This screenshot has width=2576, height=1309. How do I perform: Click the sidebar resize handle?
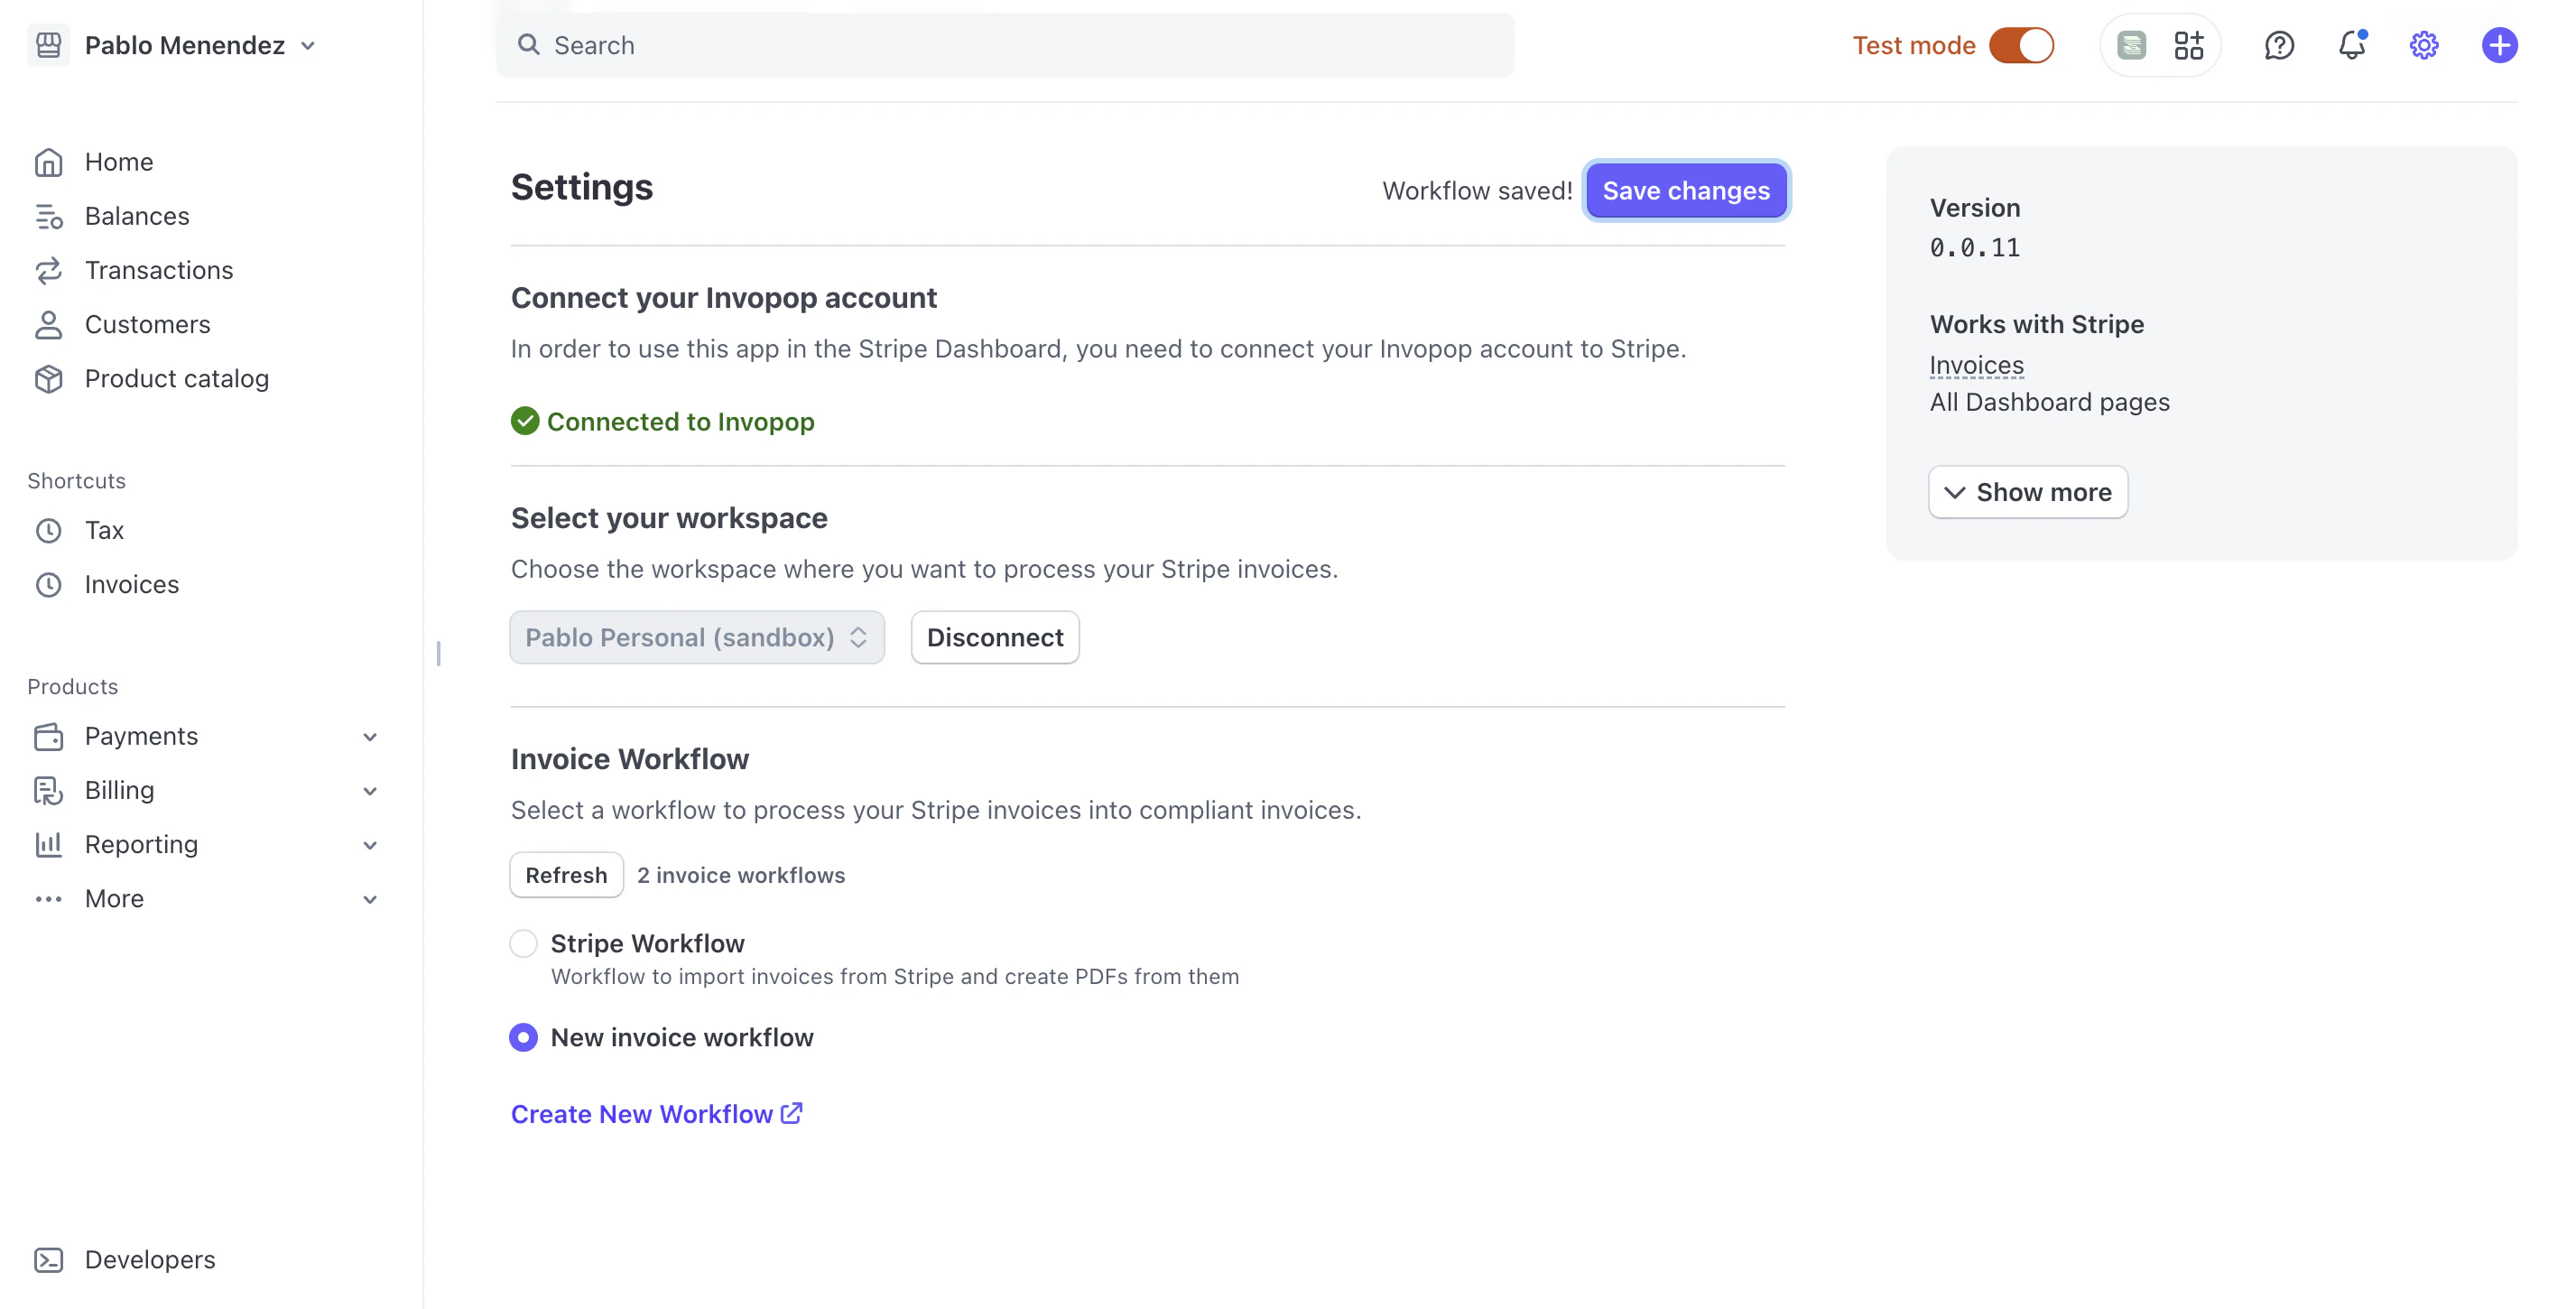point(438,653)
